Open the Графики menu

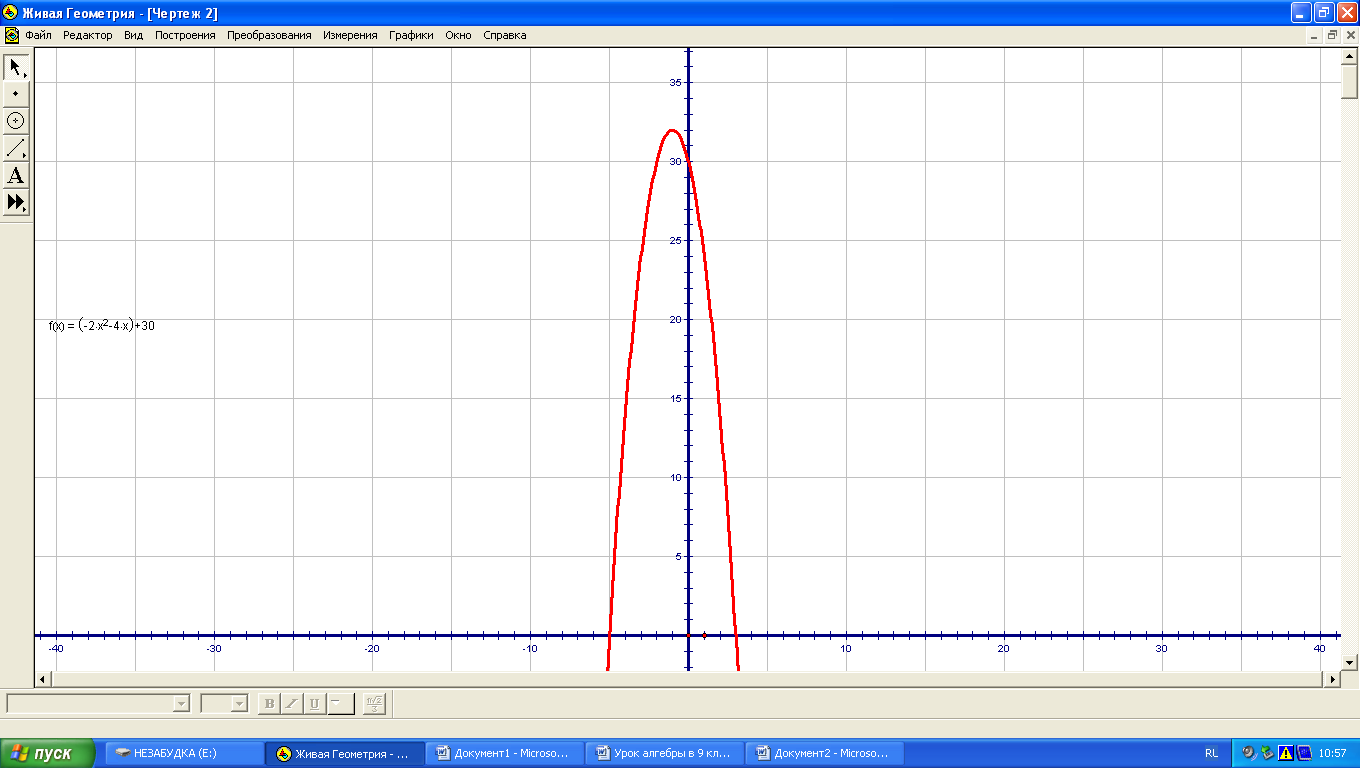(412, 35)
